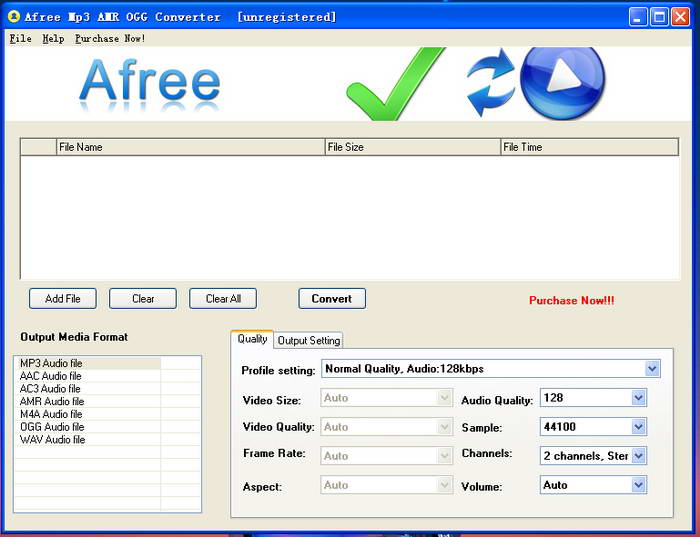Click the Add File button
Screen dimensions: 700x537
(62, 299)
